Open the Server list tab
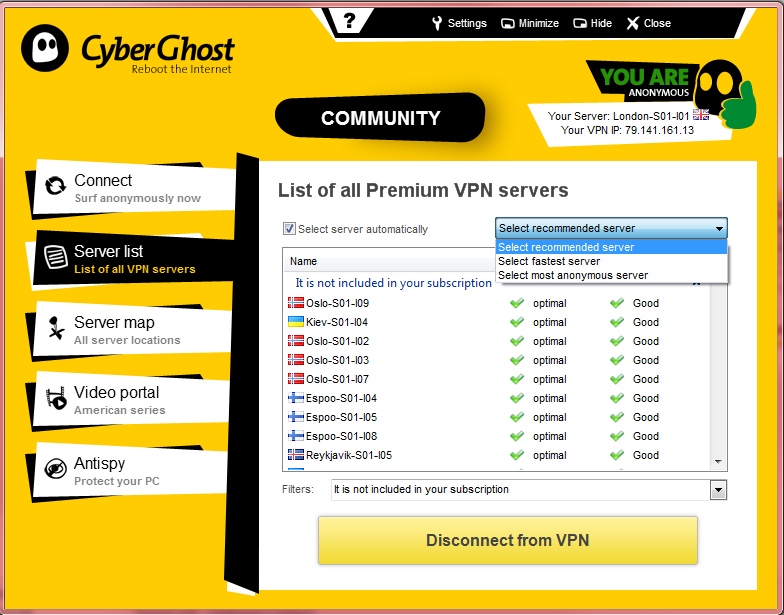The width and height of the screenshot is (784, 615). click(x=133, y=259)
